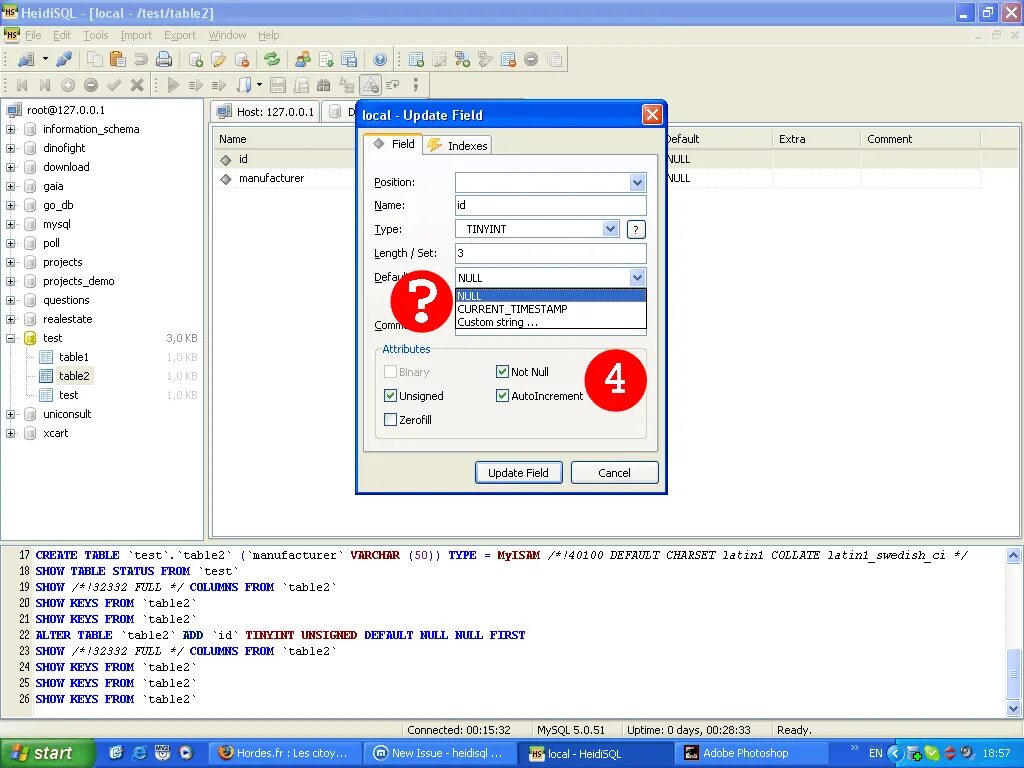Click Cancel in Update Field dialog
Viewport: 1024px width, 768px height.
pyautogui.click(x=615, y=473)
